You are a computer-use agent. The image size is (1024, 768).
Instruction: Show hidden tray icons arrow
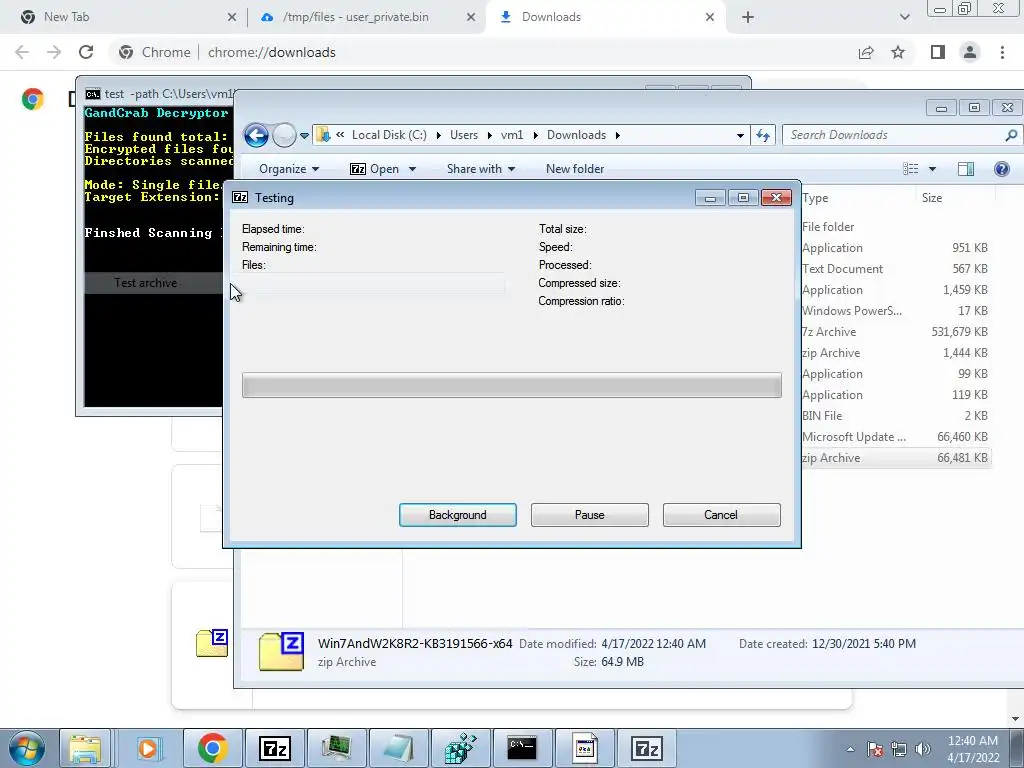850,749
